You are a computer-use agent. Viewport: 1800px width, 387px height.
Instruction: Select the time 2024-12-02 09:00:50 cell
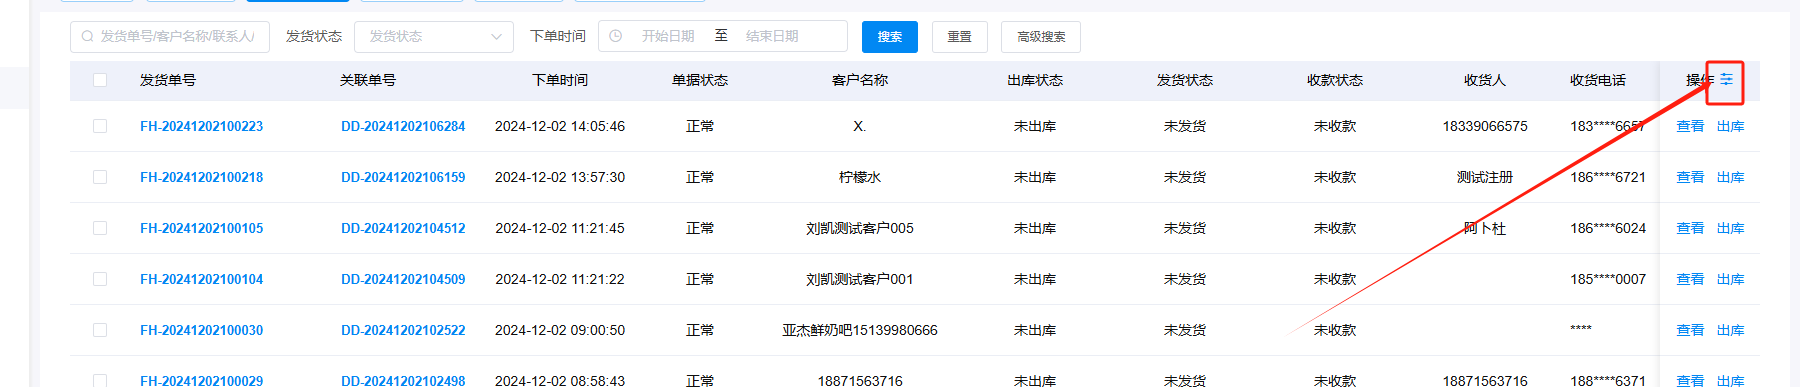(560, 330)
